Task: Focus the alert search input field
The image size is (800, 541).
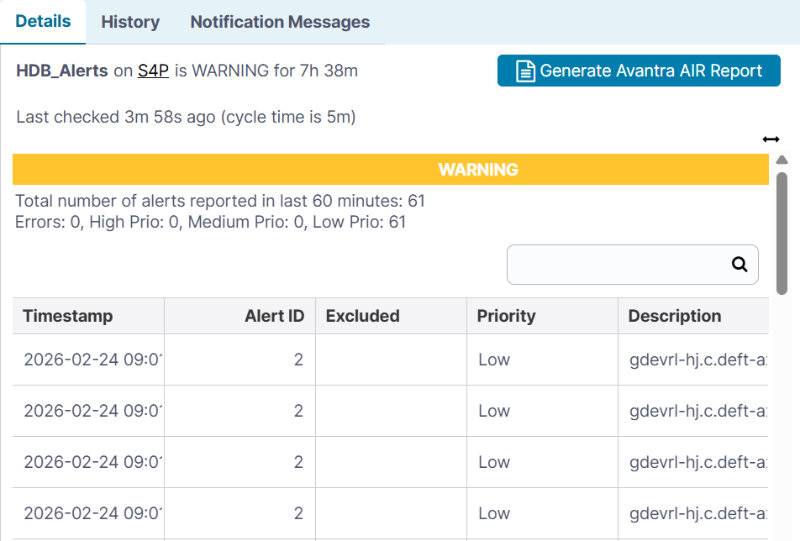Action: 633,264
